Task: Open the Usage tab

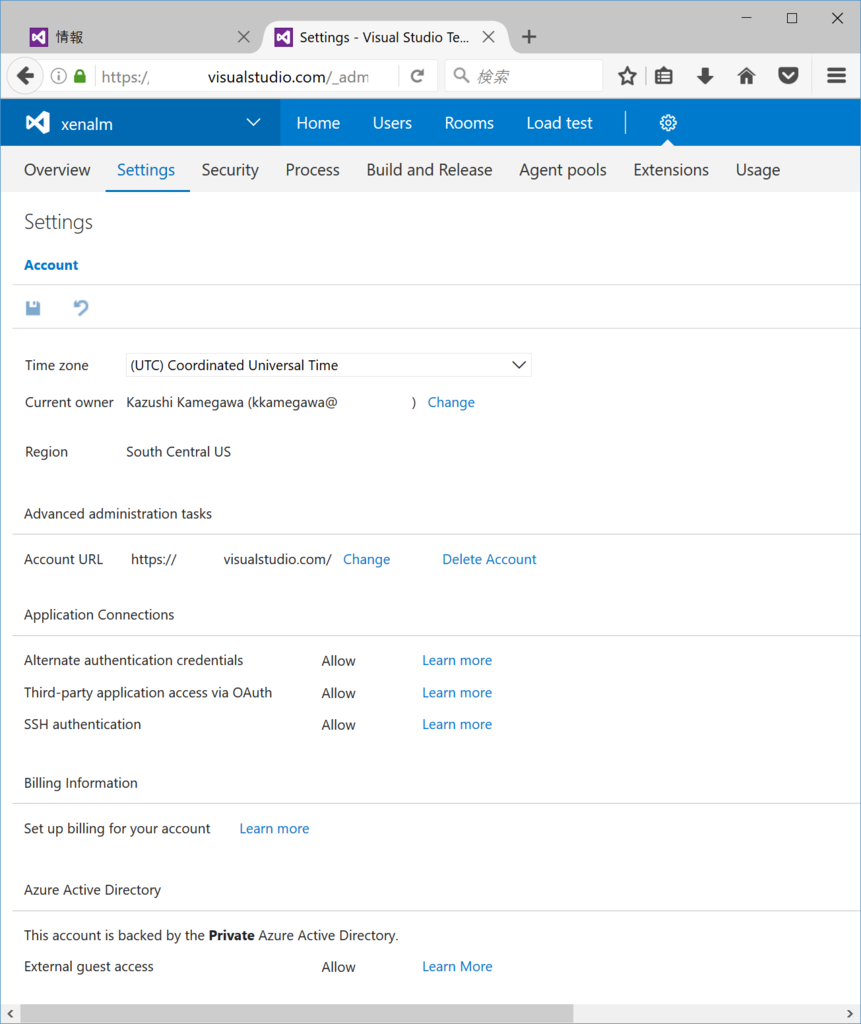Action: (x=758, y=170)
